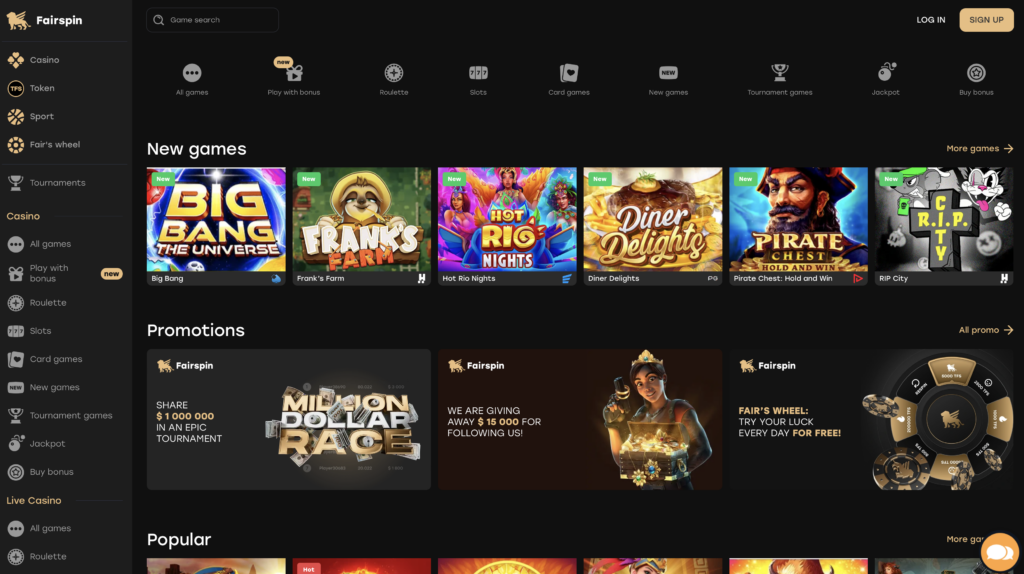Click the Promotions section heading
1024x574 pixels.
[x=196, y=330]
